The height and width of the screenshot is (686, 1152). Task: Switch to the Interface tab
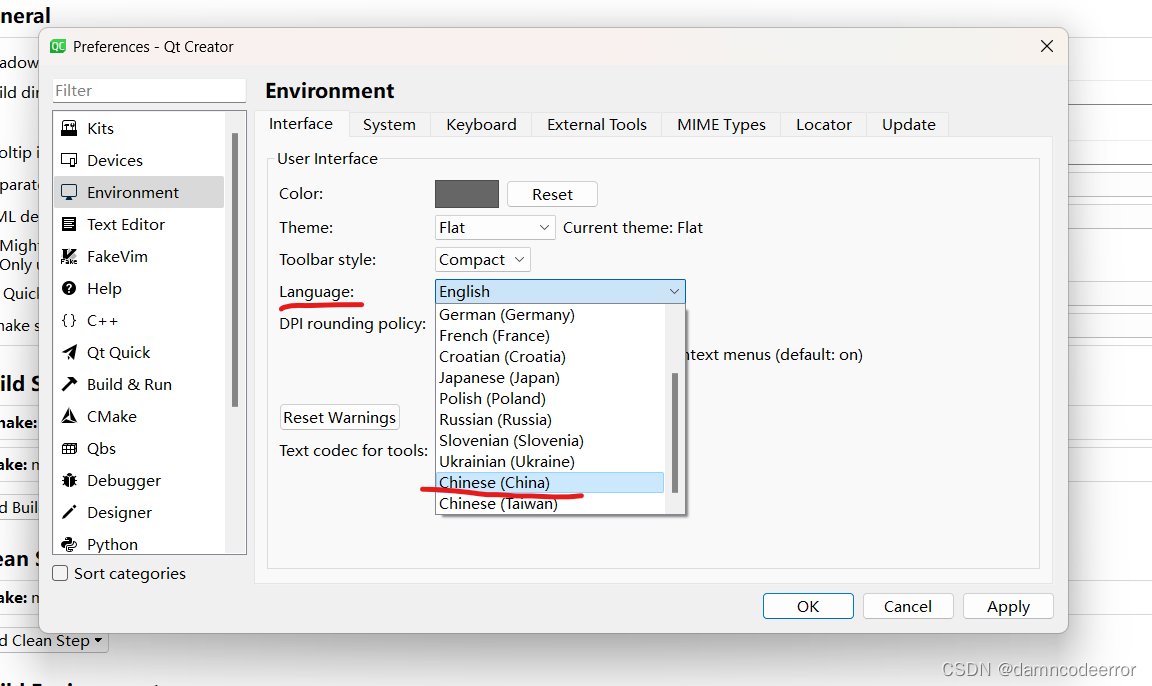(300, 123)
